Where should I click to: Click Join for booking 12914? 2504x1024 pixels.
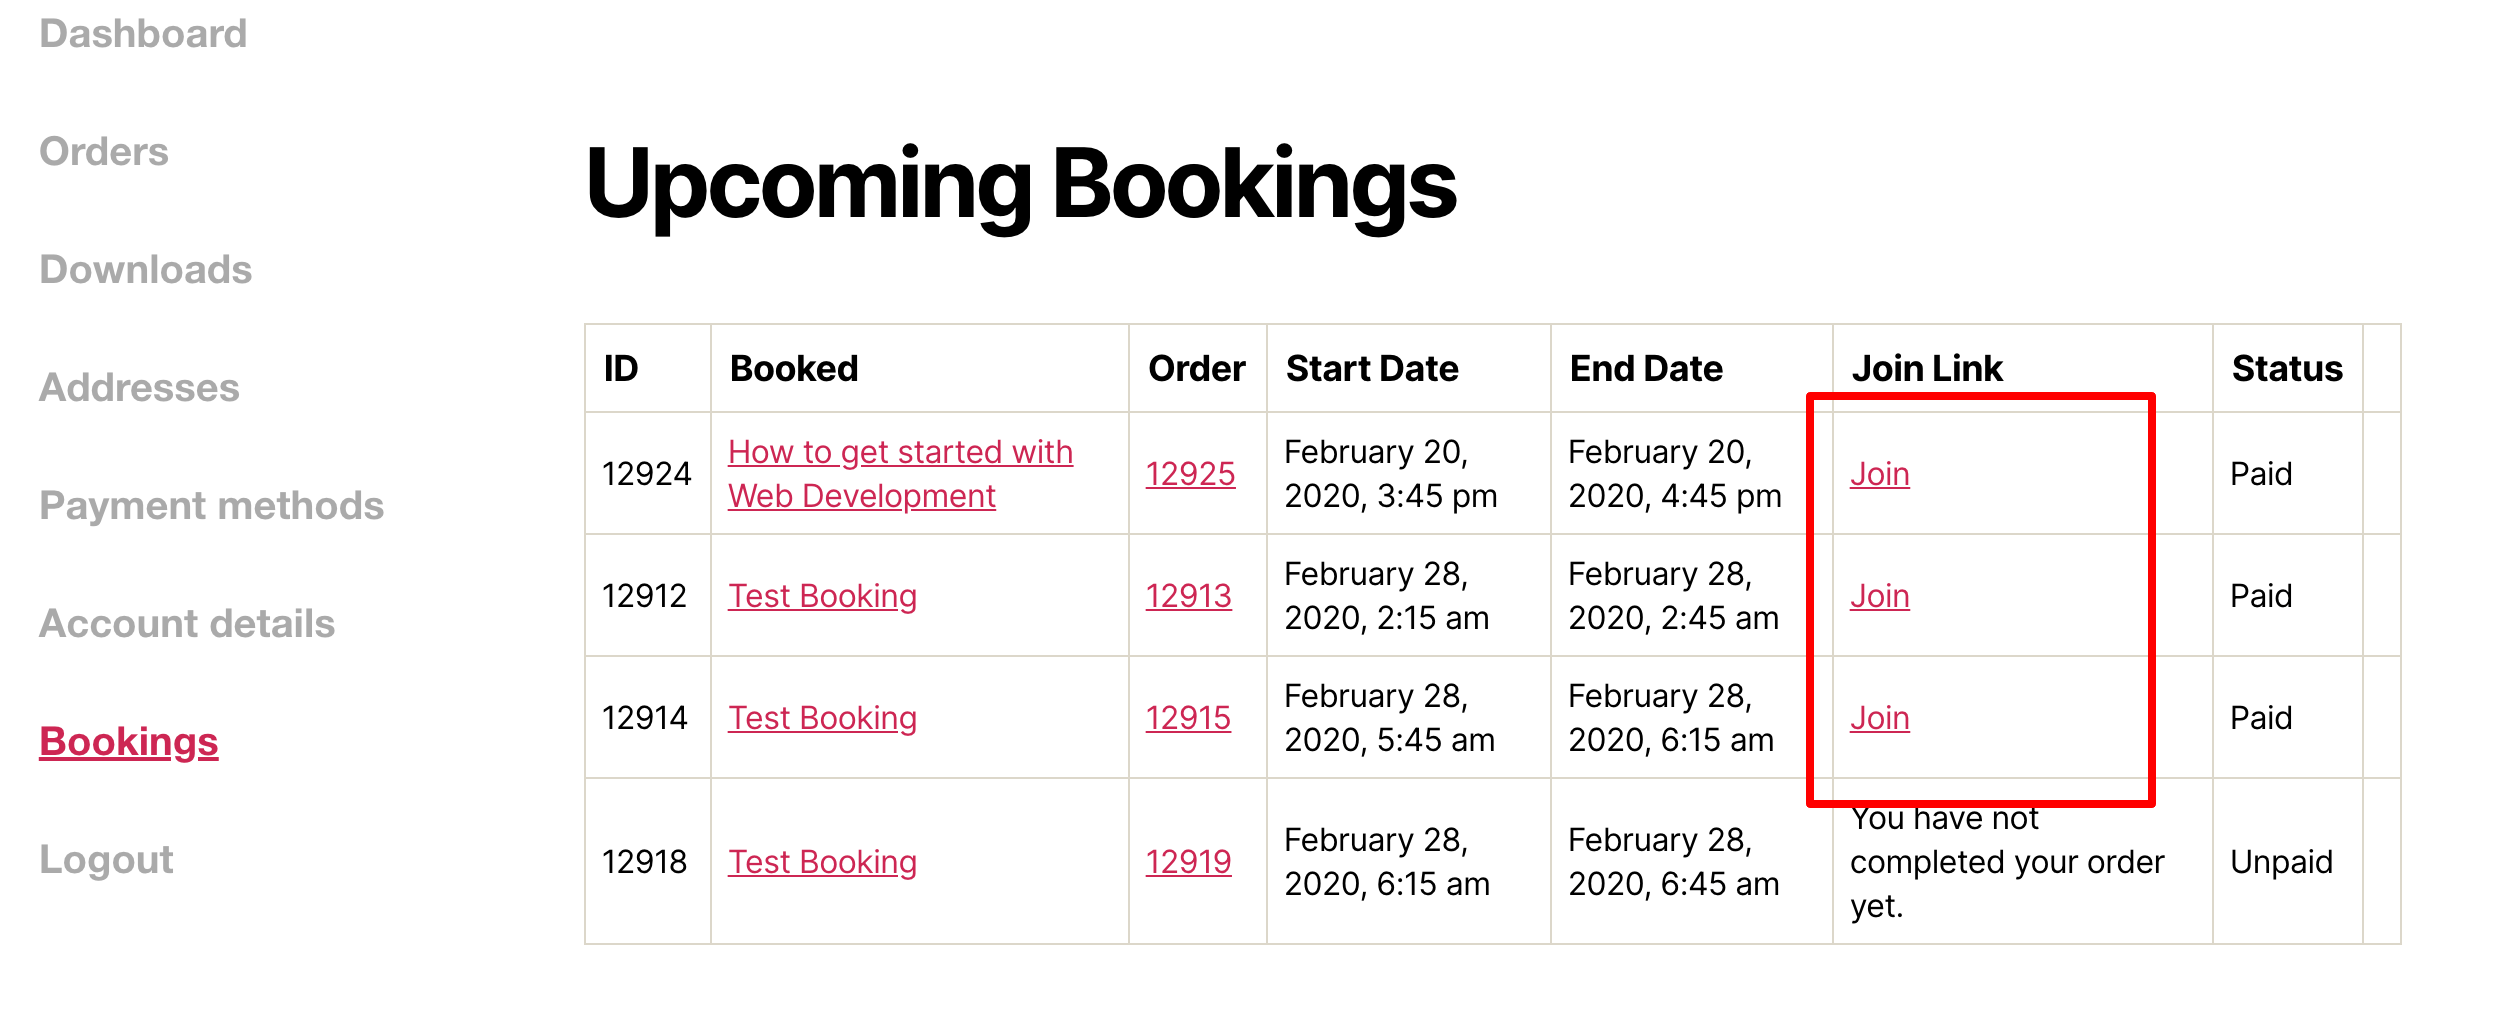click(1879, 718)
